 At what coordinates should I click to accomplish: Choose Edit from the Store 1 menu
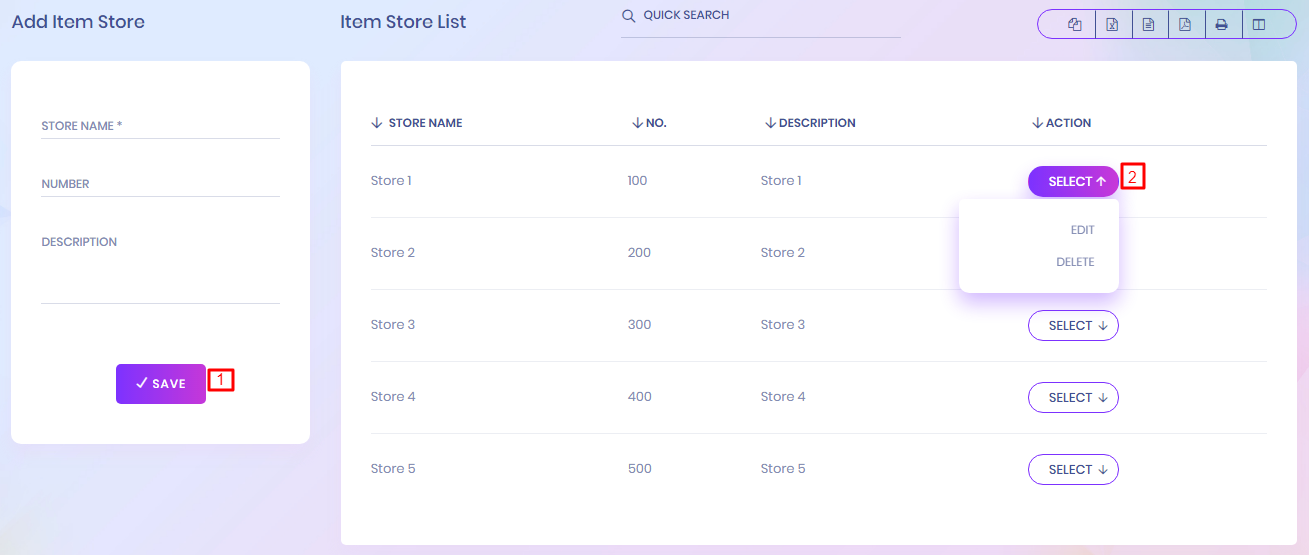[x=1082, y=230]
